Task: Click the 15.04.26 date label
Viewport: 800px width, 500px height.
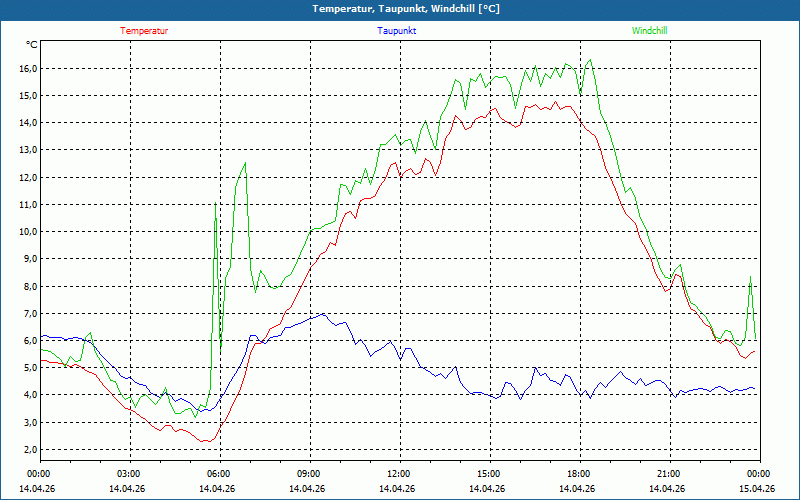Action: 757,489
